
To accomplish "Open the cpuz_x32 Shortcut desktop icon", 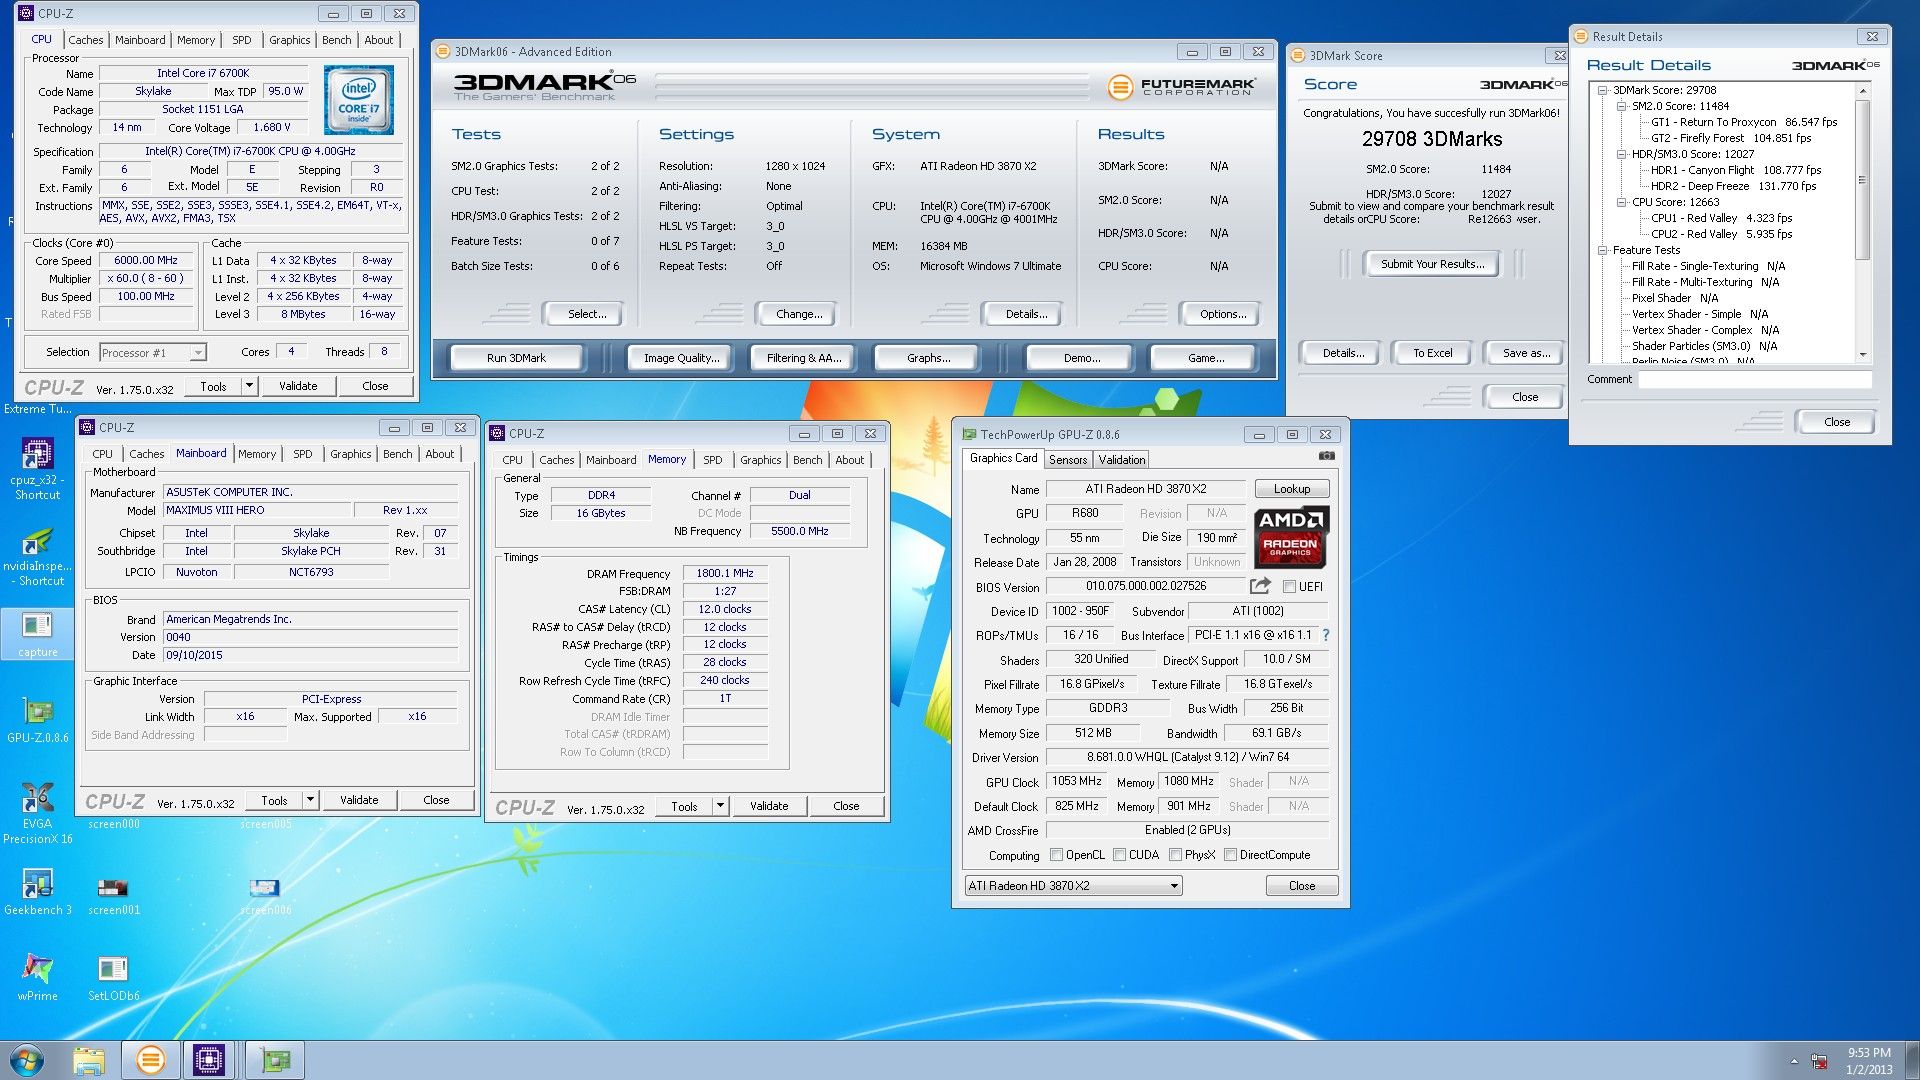I will pos(37,468).
